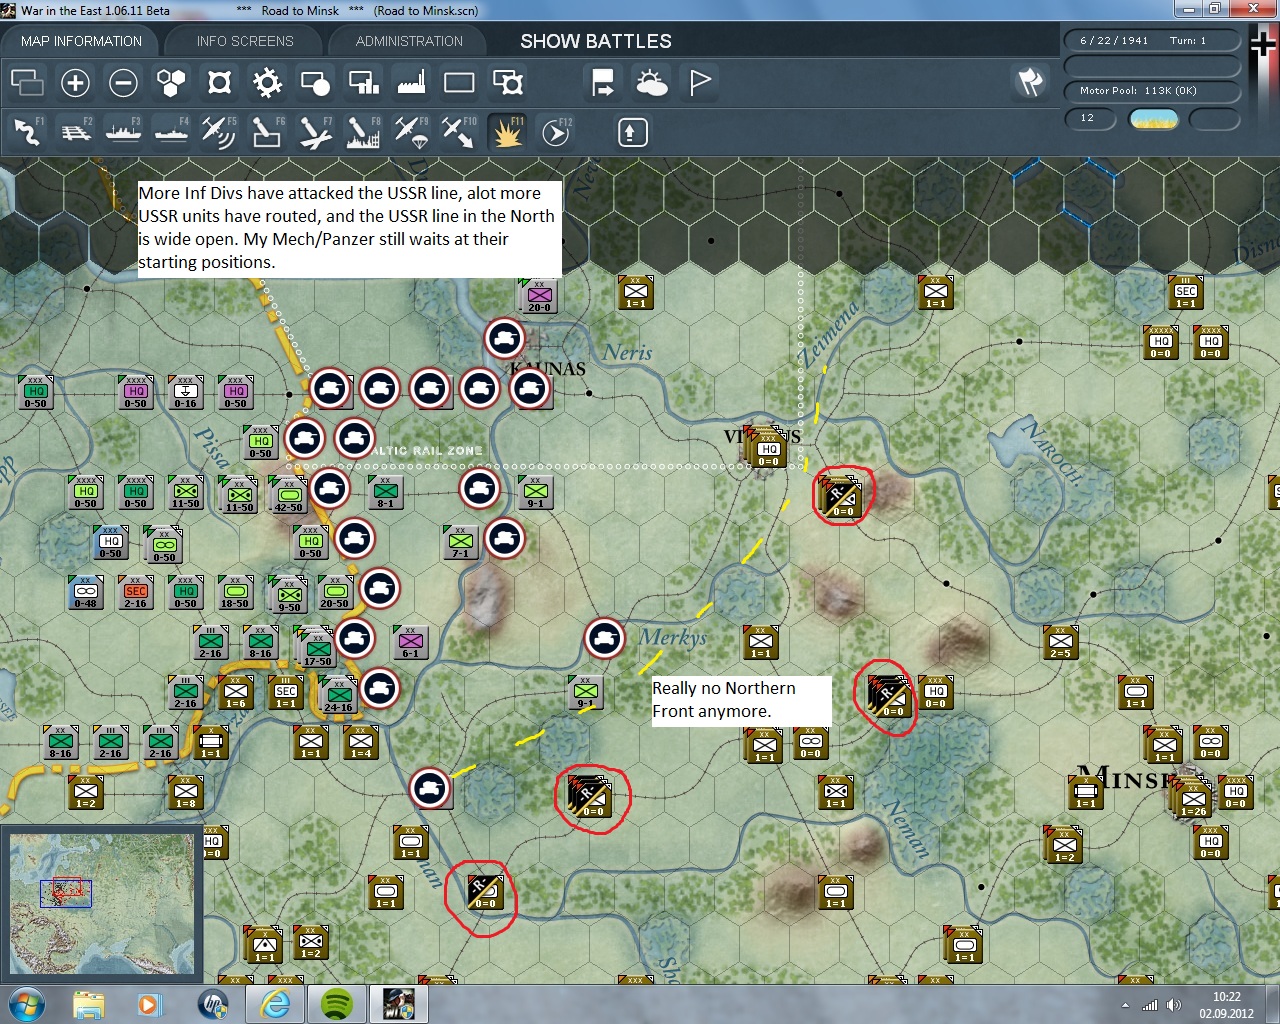
Task: Select the 42-50 unit counter
Action: click(x=288, y=495)
